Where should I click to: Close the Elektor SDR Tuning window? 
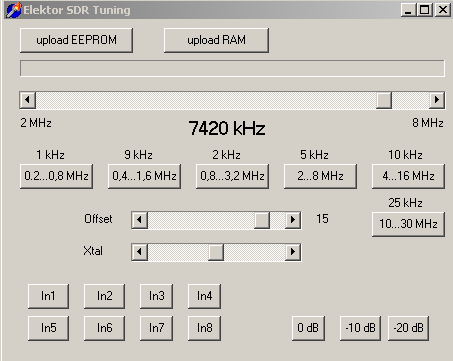(x=443, y=10)
